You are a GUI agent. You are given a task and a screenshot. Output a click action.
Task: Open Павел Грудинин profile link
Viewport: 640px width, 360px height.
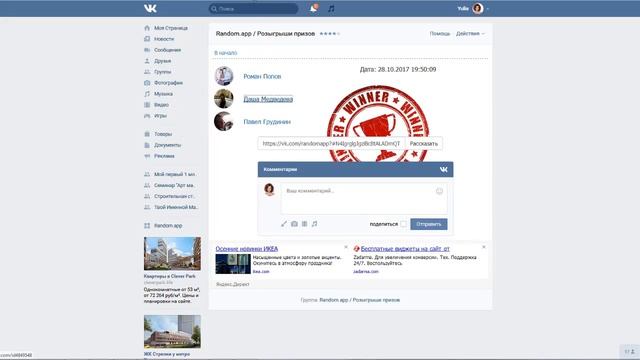point(267,122)
